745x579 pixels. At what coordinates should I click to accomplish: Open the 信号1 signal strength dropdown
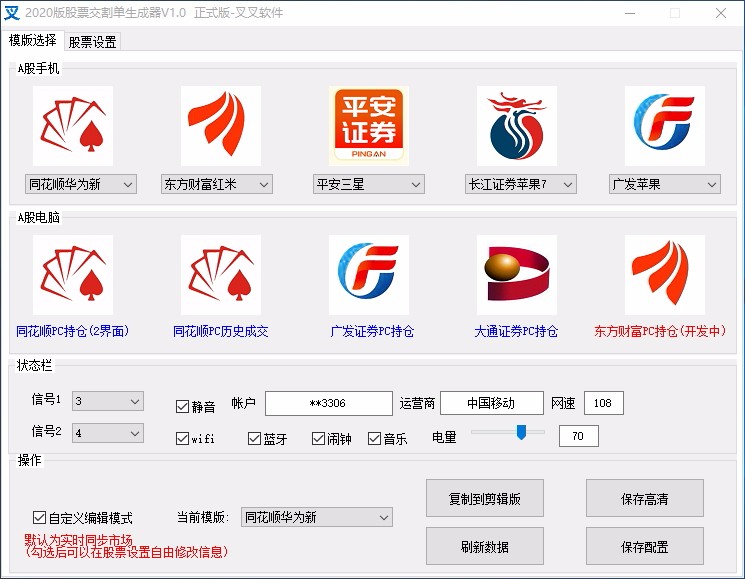pos(108,401)
